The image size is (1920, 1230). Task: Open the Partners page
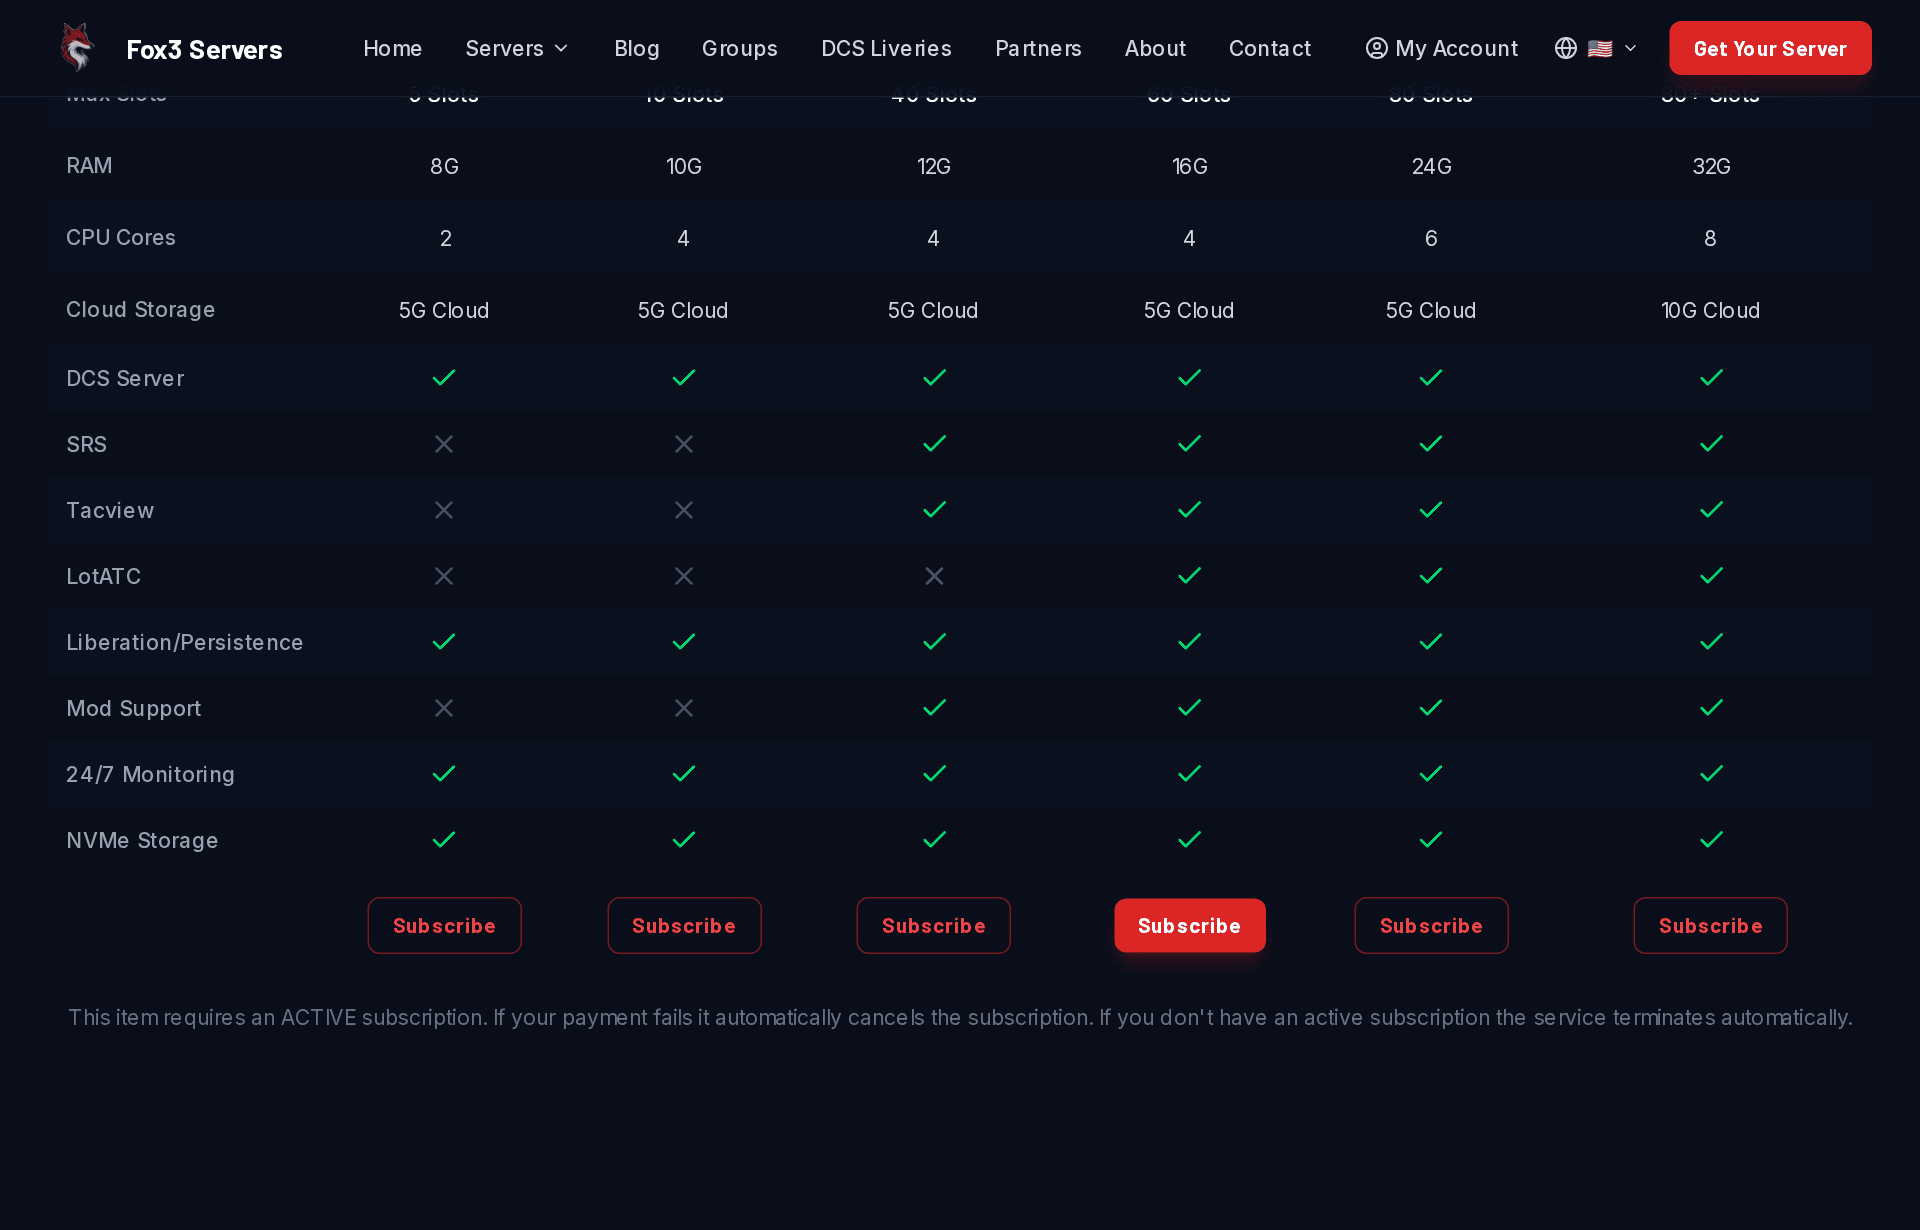coord(1039,48)
